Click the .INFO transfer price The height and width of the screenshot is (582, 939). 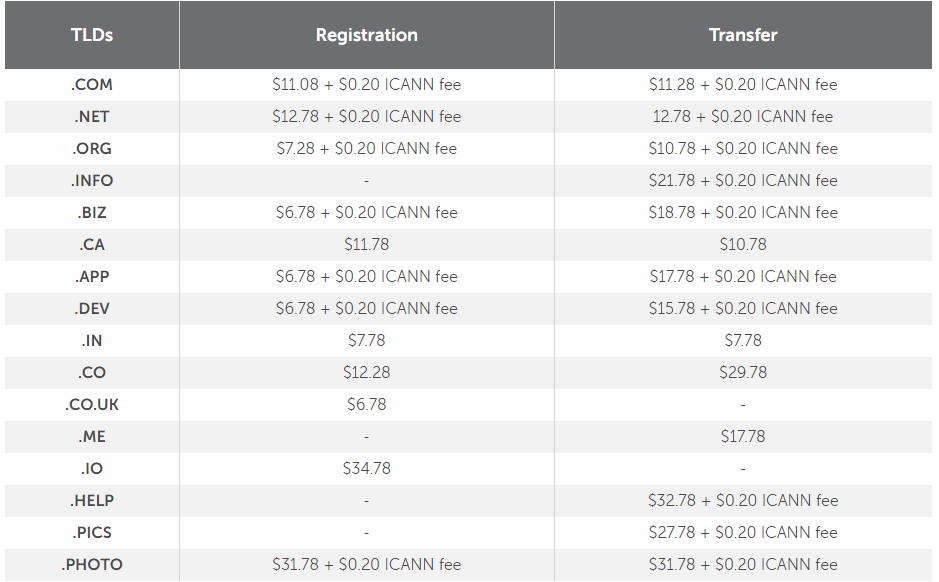coord(743,181)
